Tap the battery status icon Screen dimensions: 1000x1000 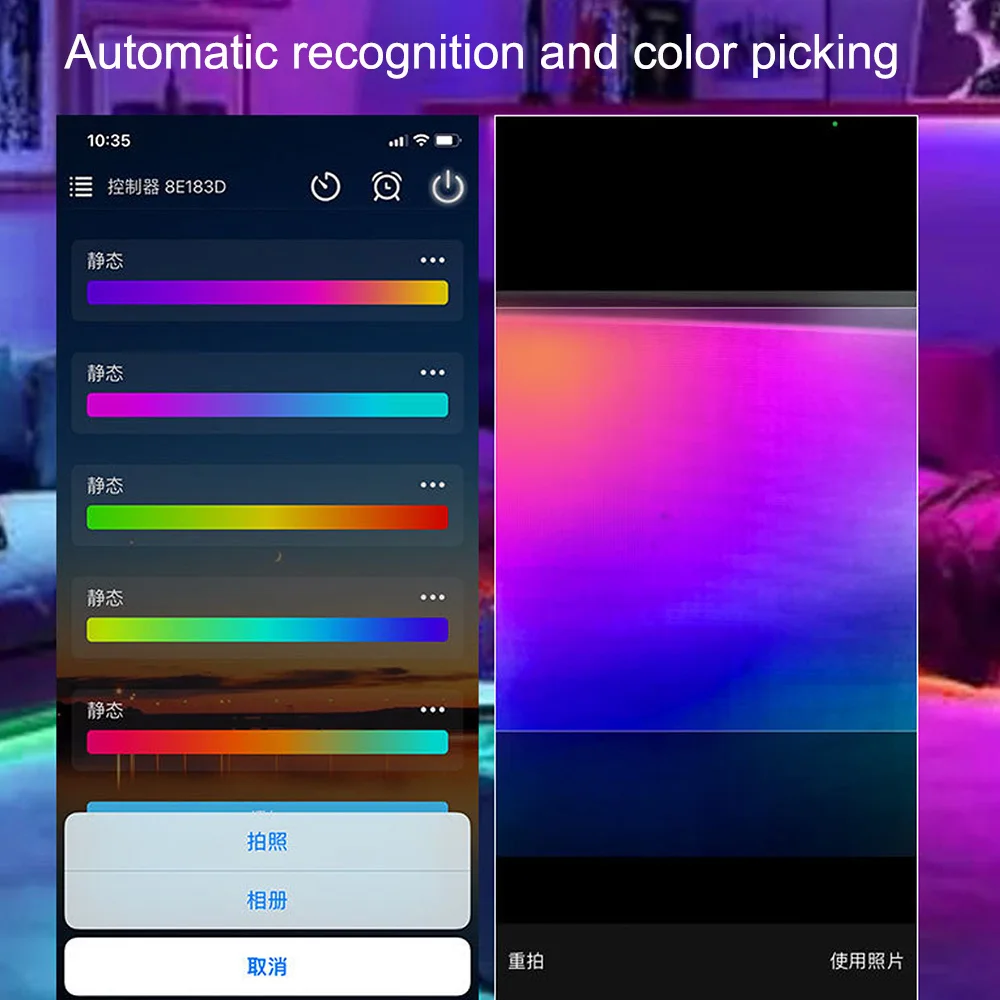[448, 140]
